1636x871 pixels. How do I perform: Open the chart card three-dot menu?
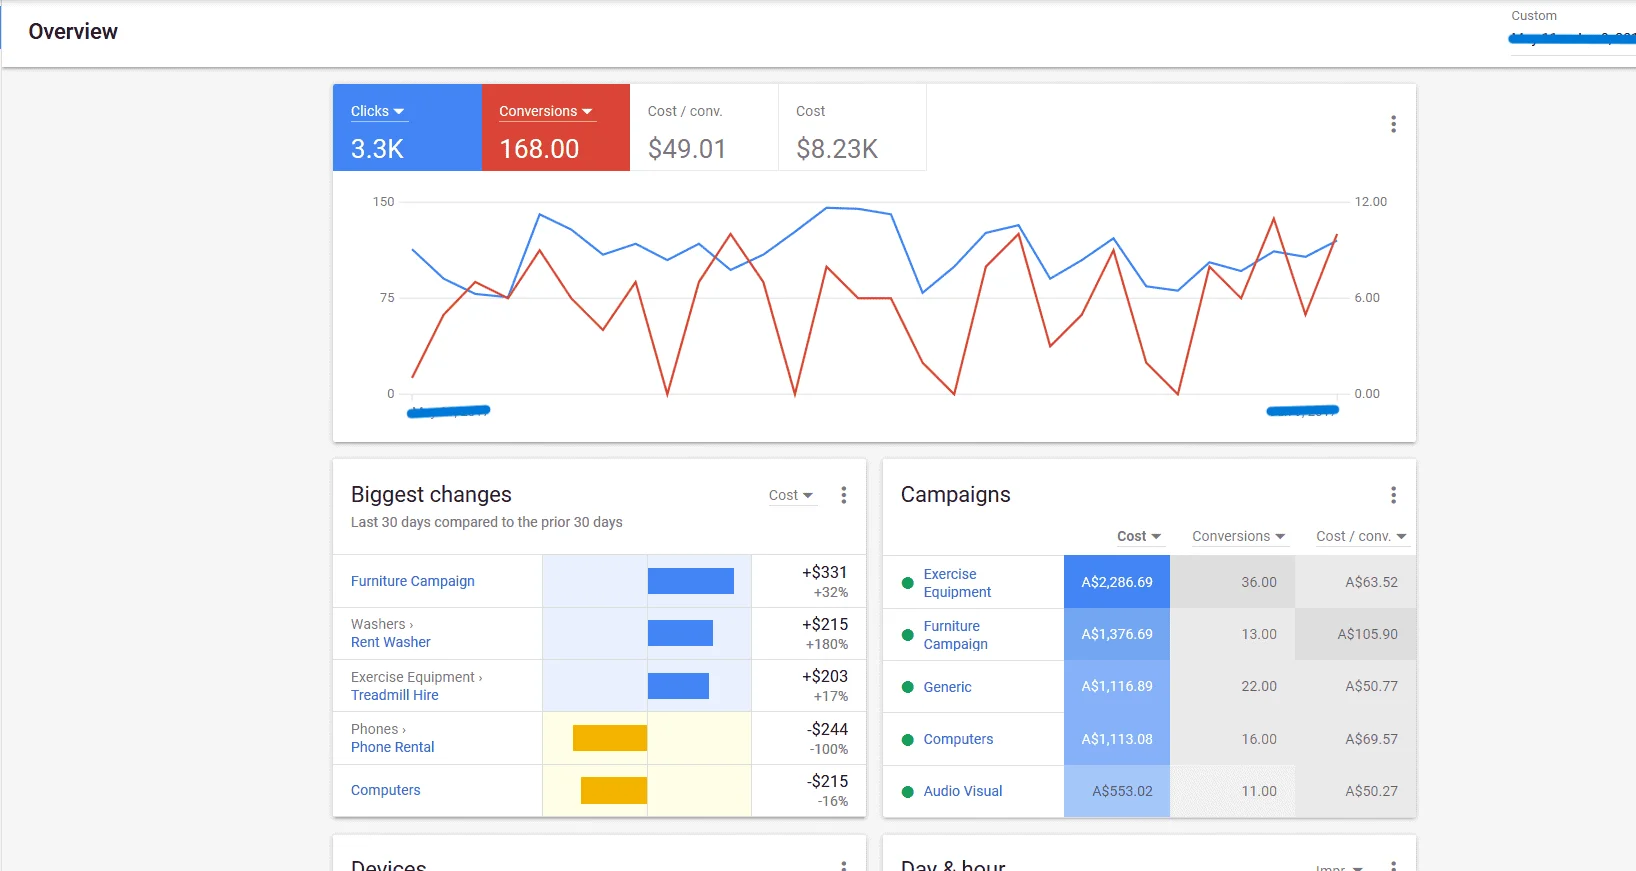[1393, 124]
